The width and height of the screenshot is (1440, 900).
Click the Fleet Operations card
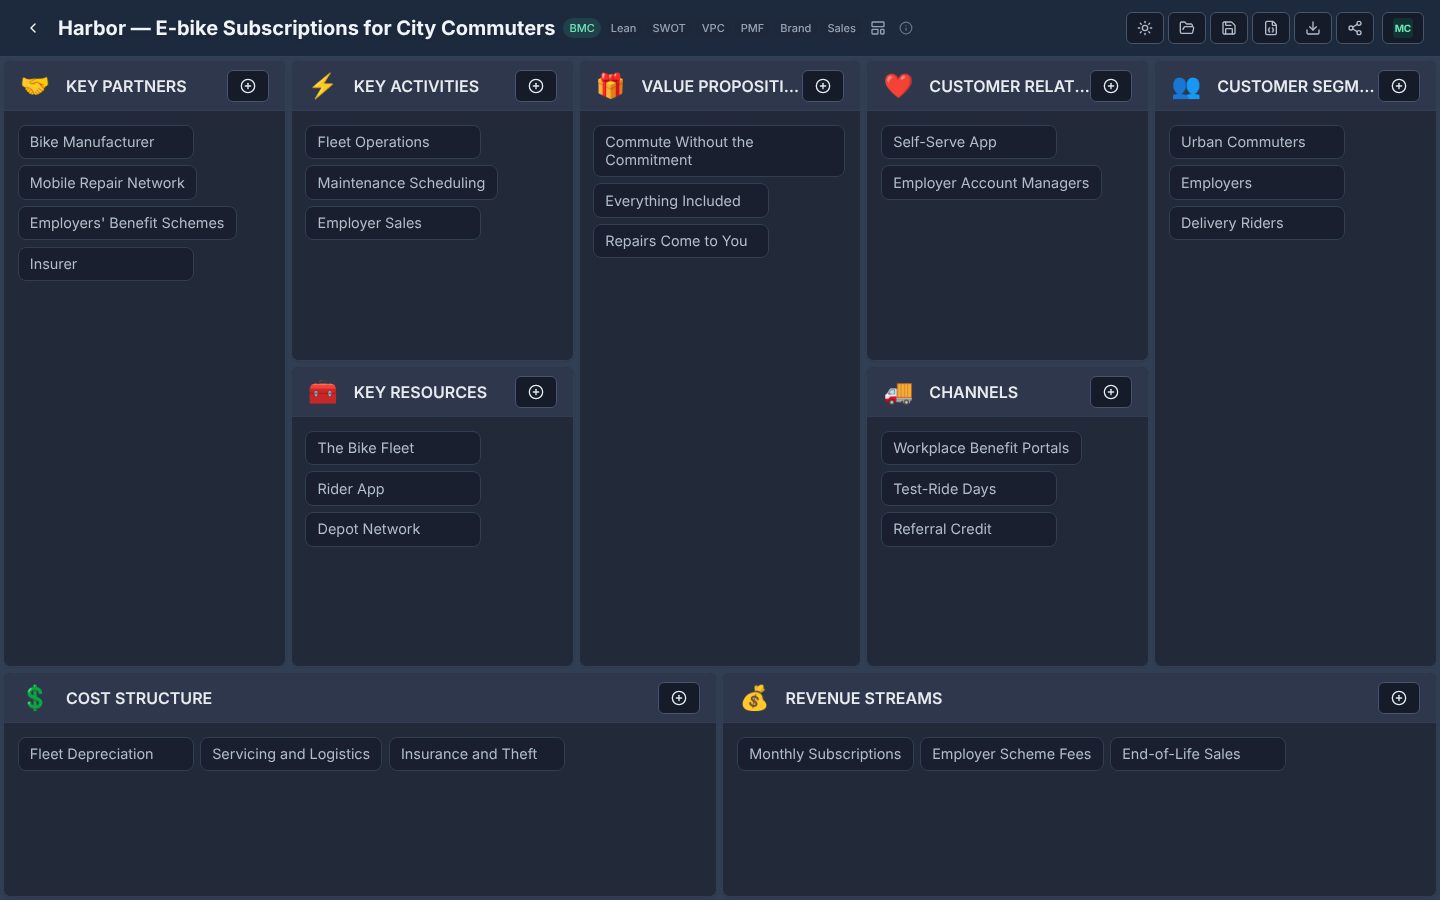click(x=393, y=142)
